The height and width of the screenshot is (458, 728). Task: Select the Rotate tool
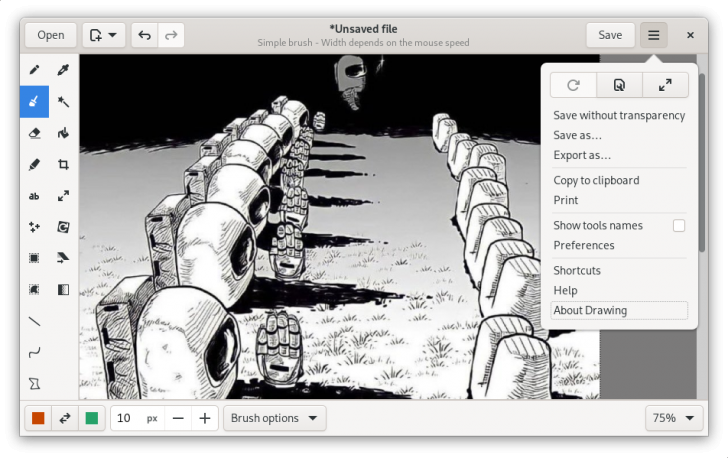[x=63, y=227]
